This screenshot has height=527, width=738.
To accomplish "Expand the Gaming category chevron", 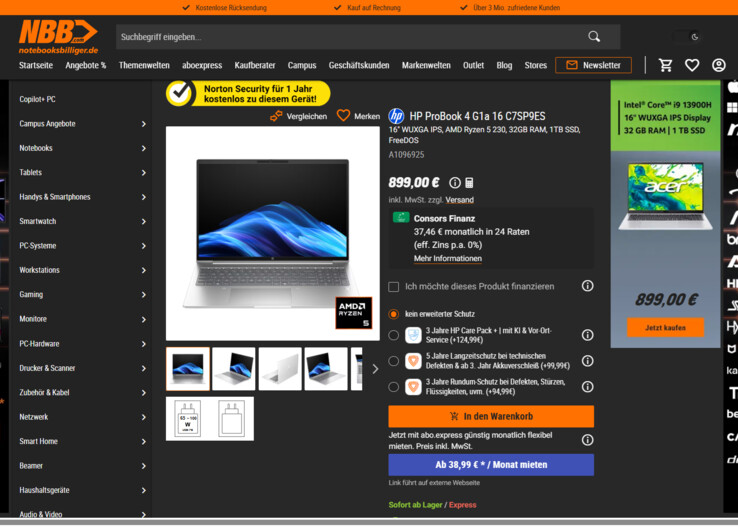I will (144, 295).
